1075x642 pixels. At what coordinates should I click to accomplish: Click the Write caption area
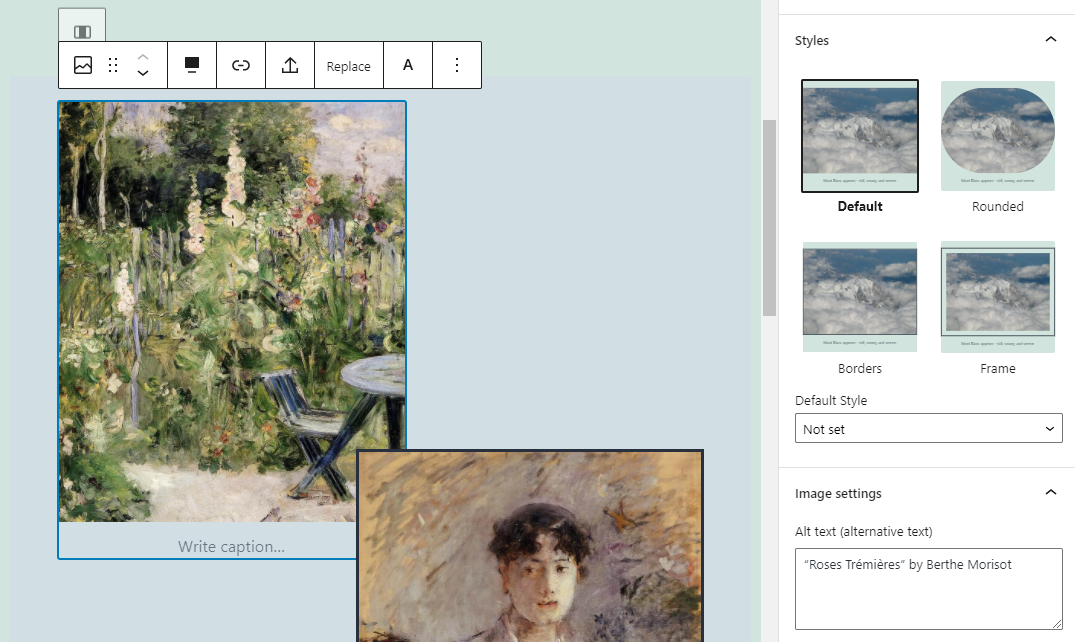(232, 546)
